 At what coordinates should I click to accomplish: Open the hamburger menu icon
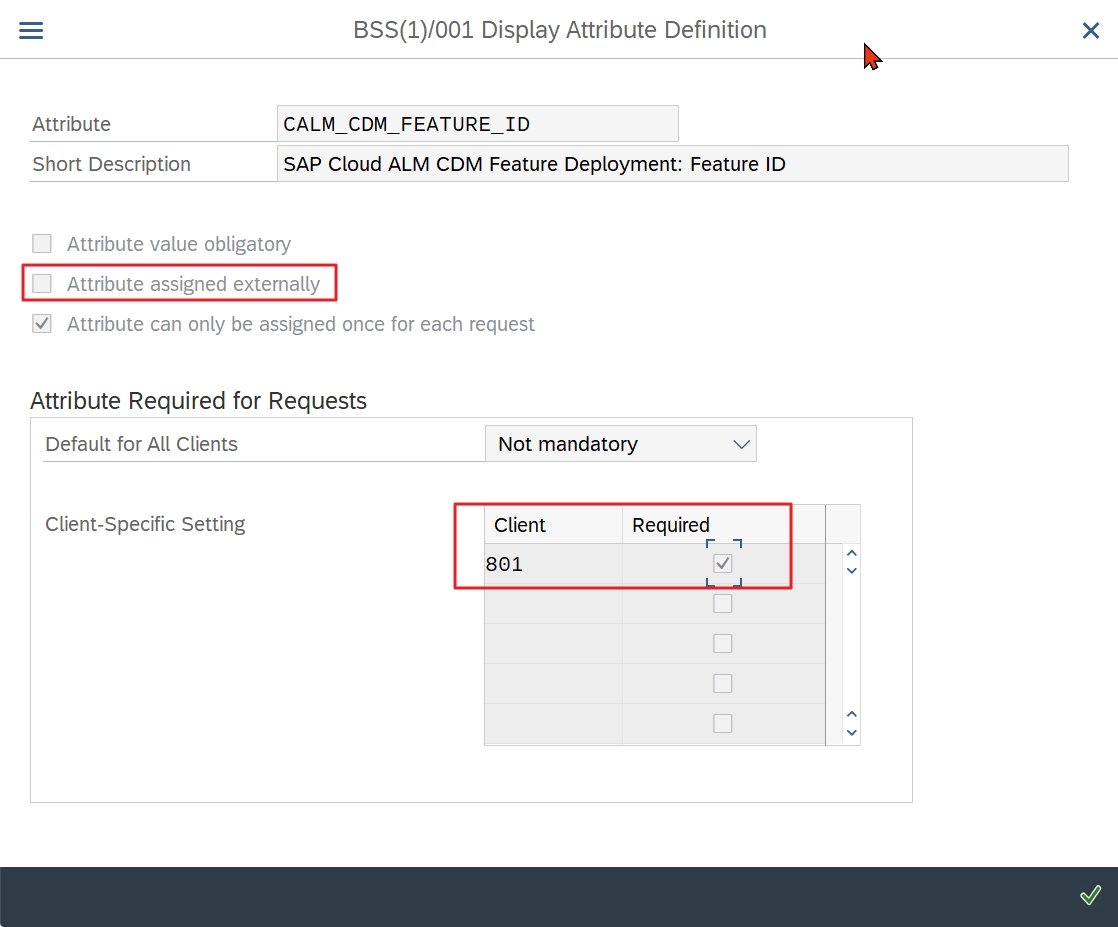pos(31,30)
